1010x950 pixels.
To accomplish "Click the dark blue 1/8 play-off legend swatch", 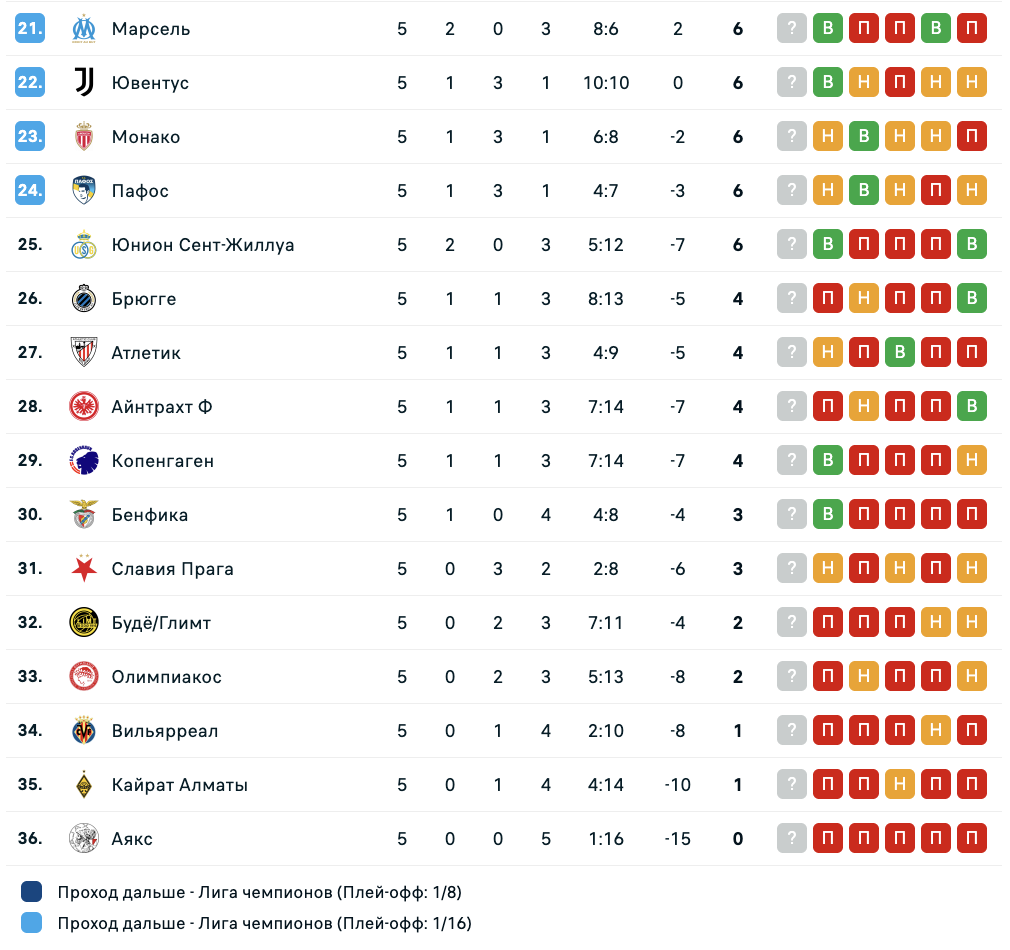I will (31, 892).
